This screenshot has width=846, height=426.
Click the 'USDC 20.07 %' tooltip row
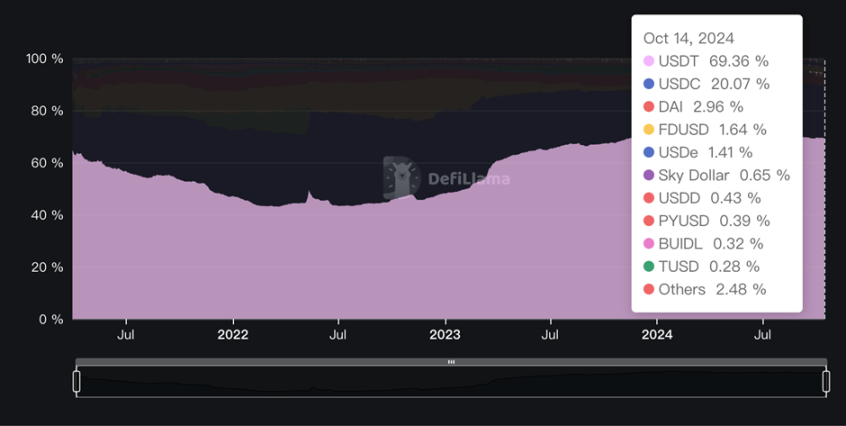(x=707, y=84)
